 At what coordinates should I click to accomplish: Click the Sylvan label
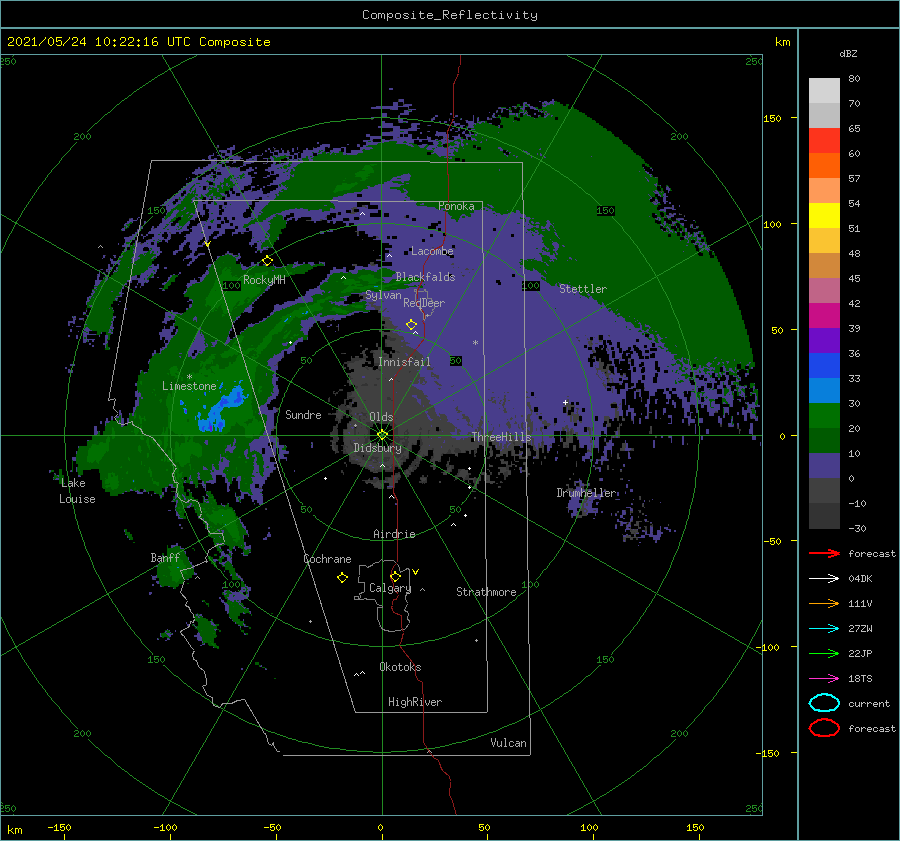(x=383, y=295)
